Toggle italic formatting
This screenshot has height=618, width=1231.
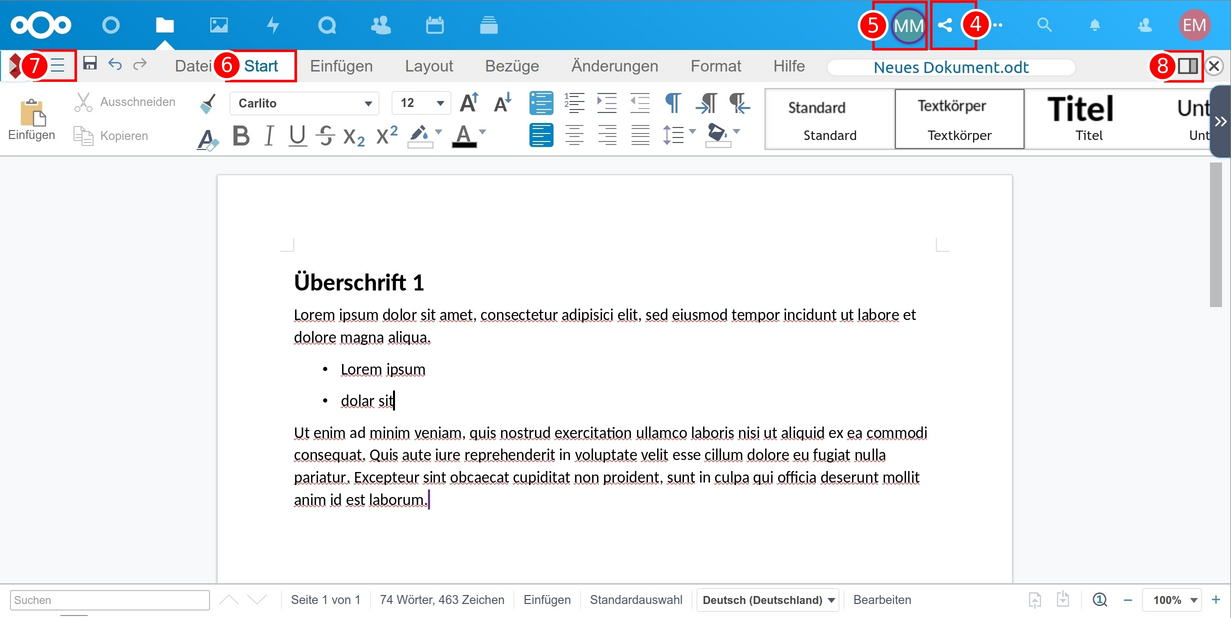(268, 137)
